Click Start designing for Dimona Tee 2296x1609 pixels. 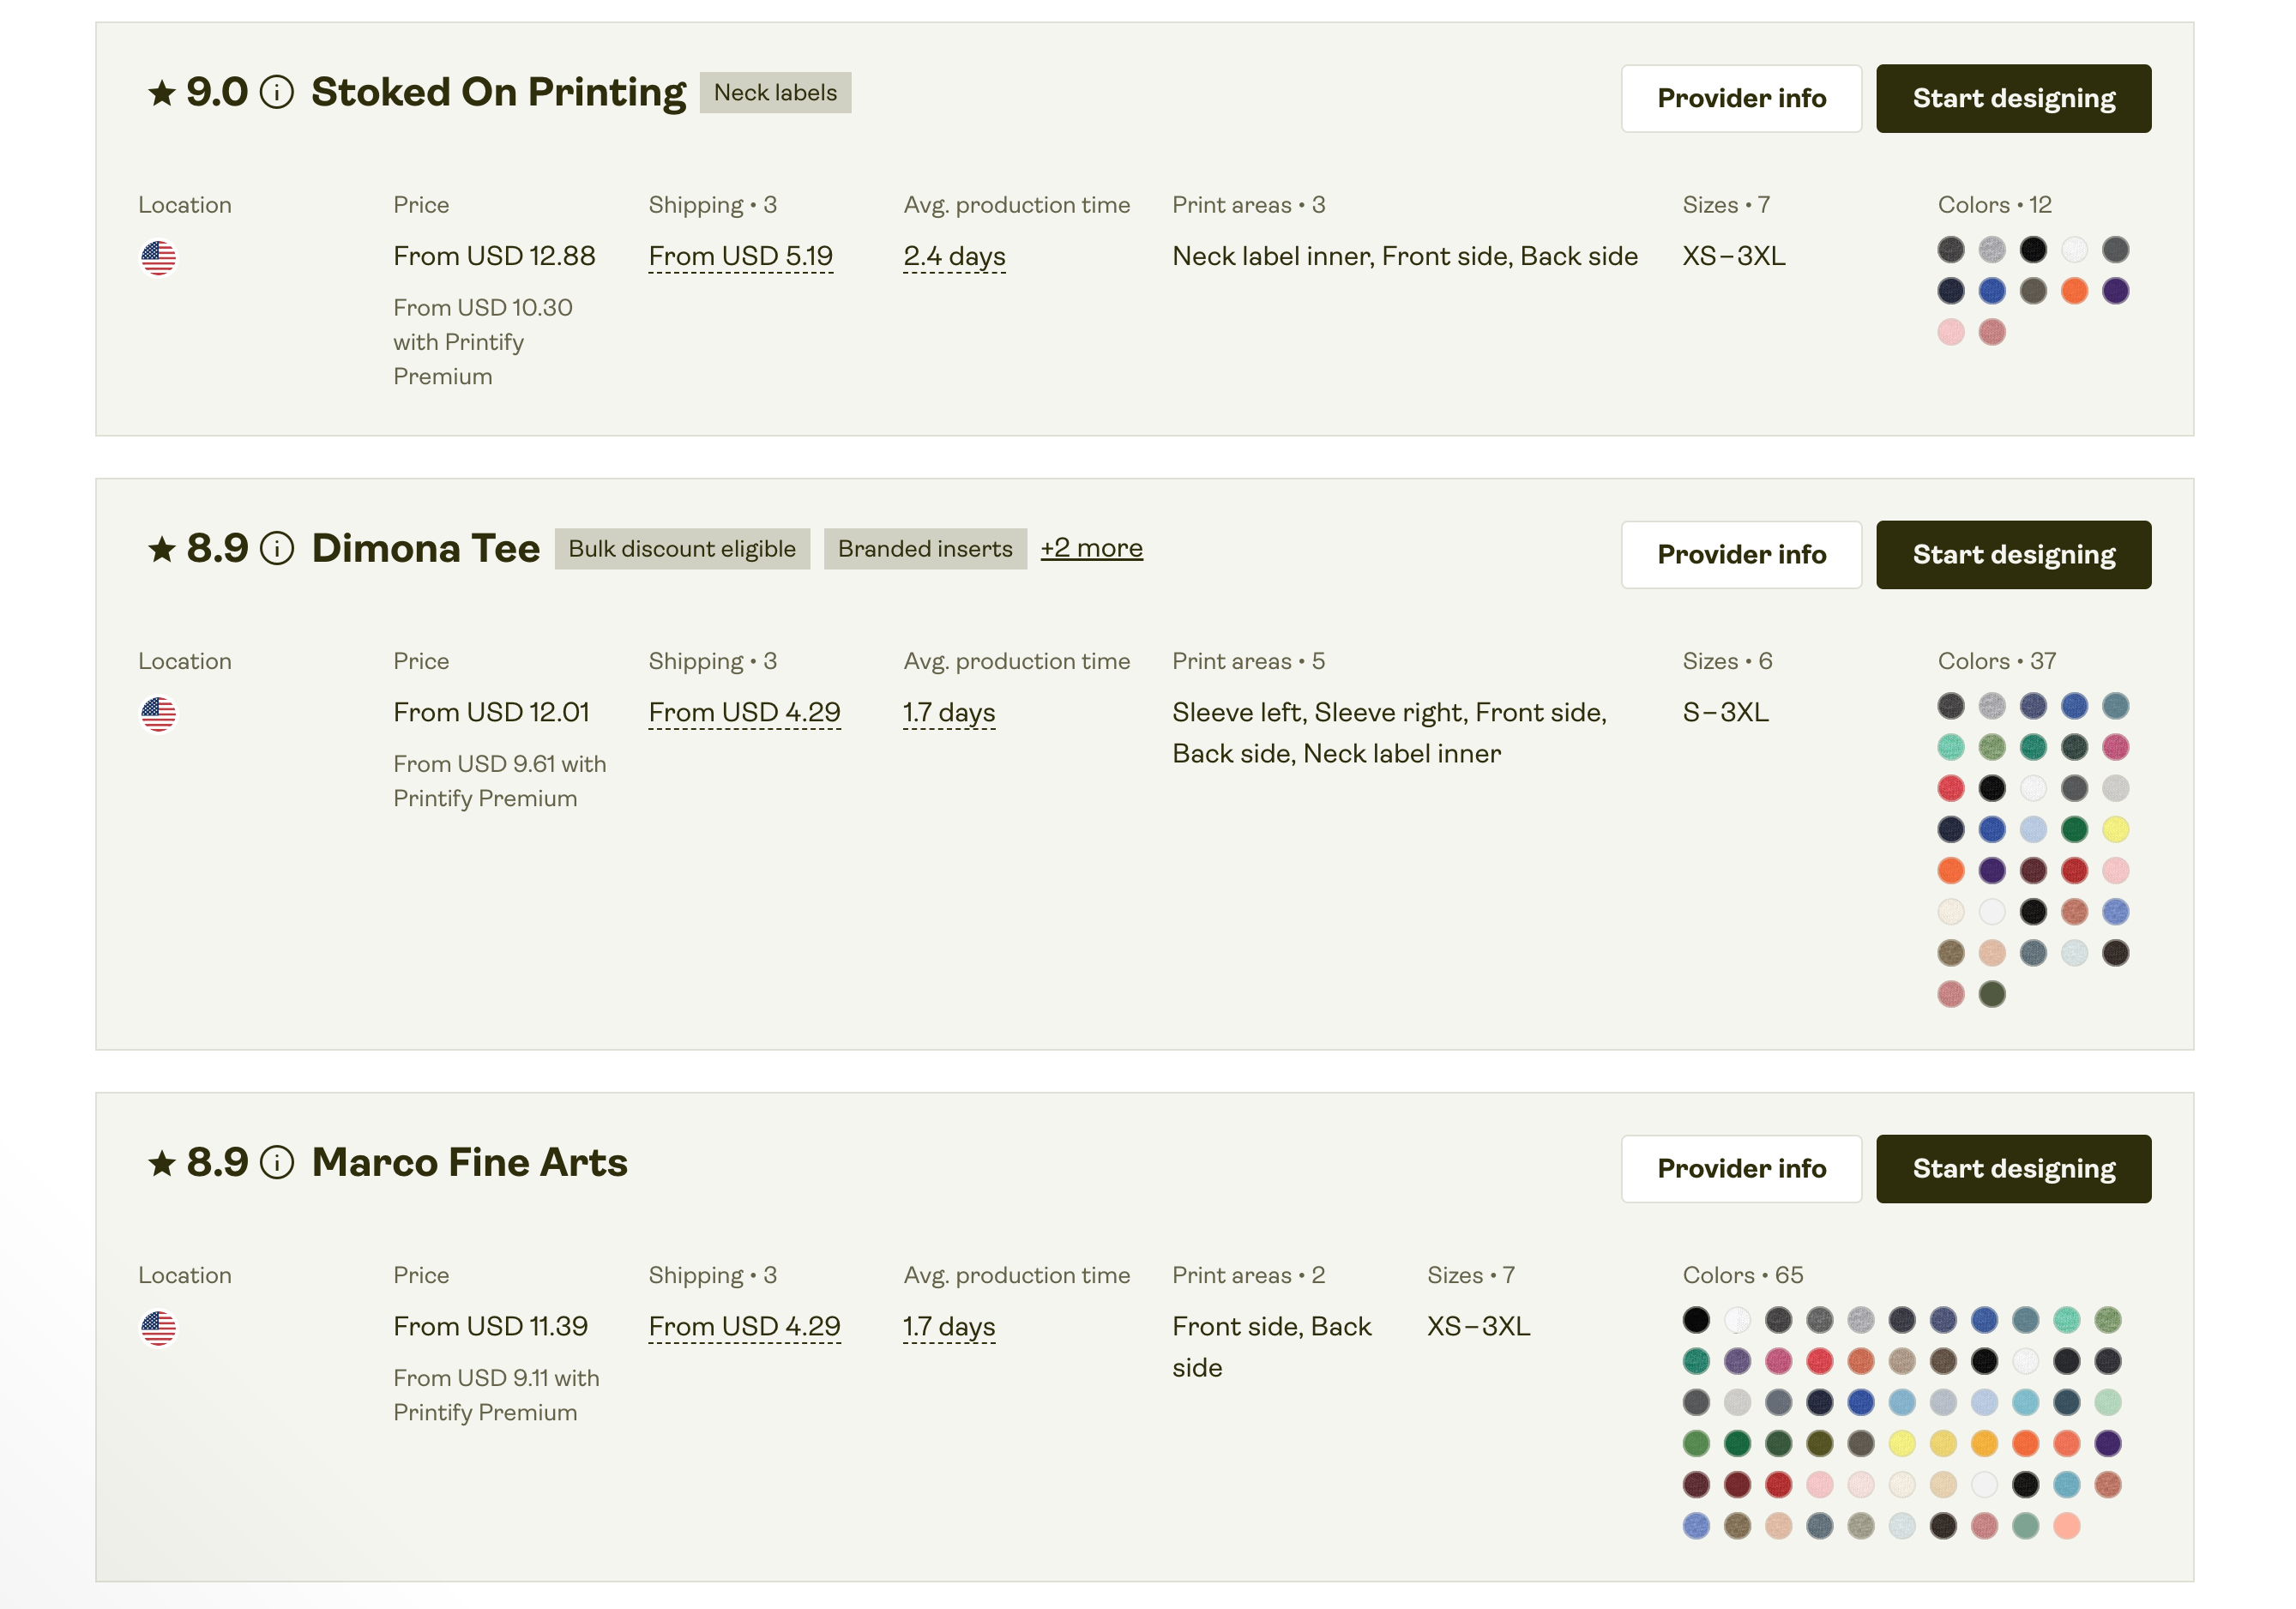point(2013,553)
